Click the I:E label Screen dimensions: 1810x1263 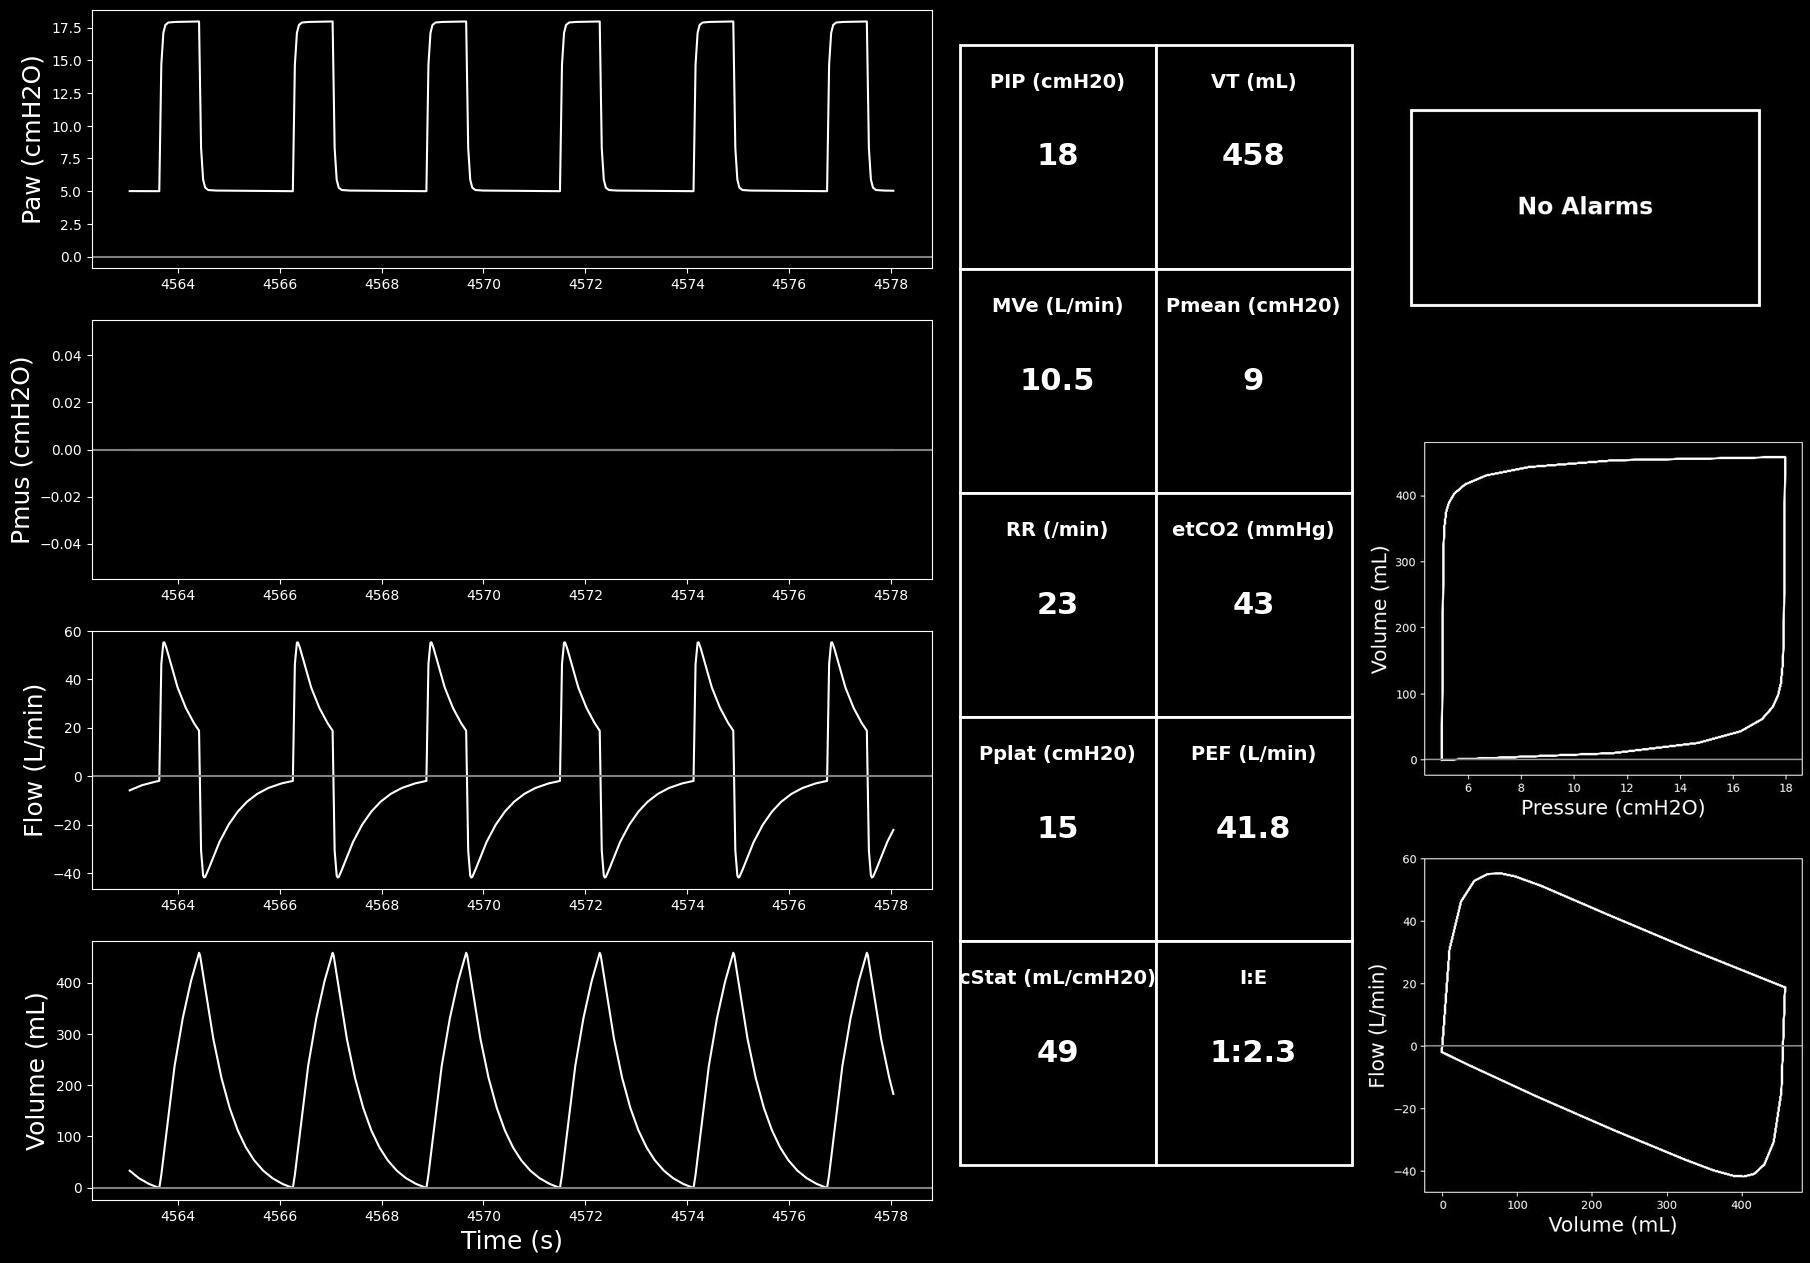pos(1253,978)
